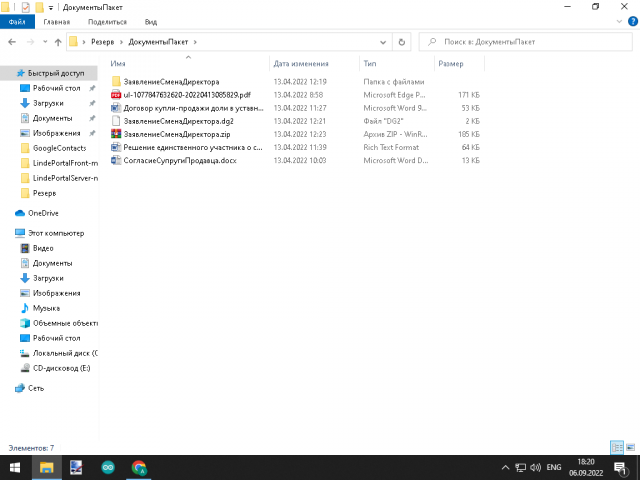Open pinned Загрузки under quick access
This screenshot has width=640, height=480.
coord(48,103)
